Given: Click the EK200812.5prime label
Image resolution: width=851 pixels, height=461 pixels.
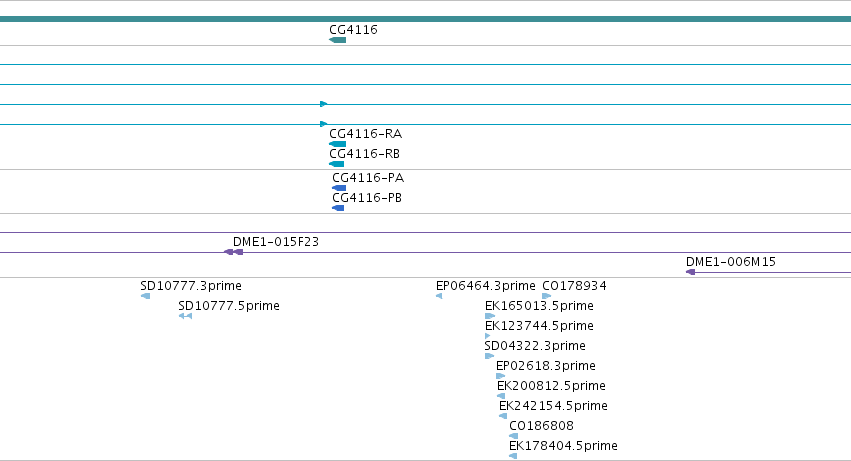Looking at the screenshot, I should (551, 386).
